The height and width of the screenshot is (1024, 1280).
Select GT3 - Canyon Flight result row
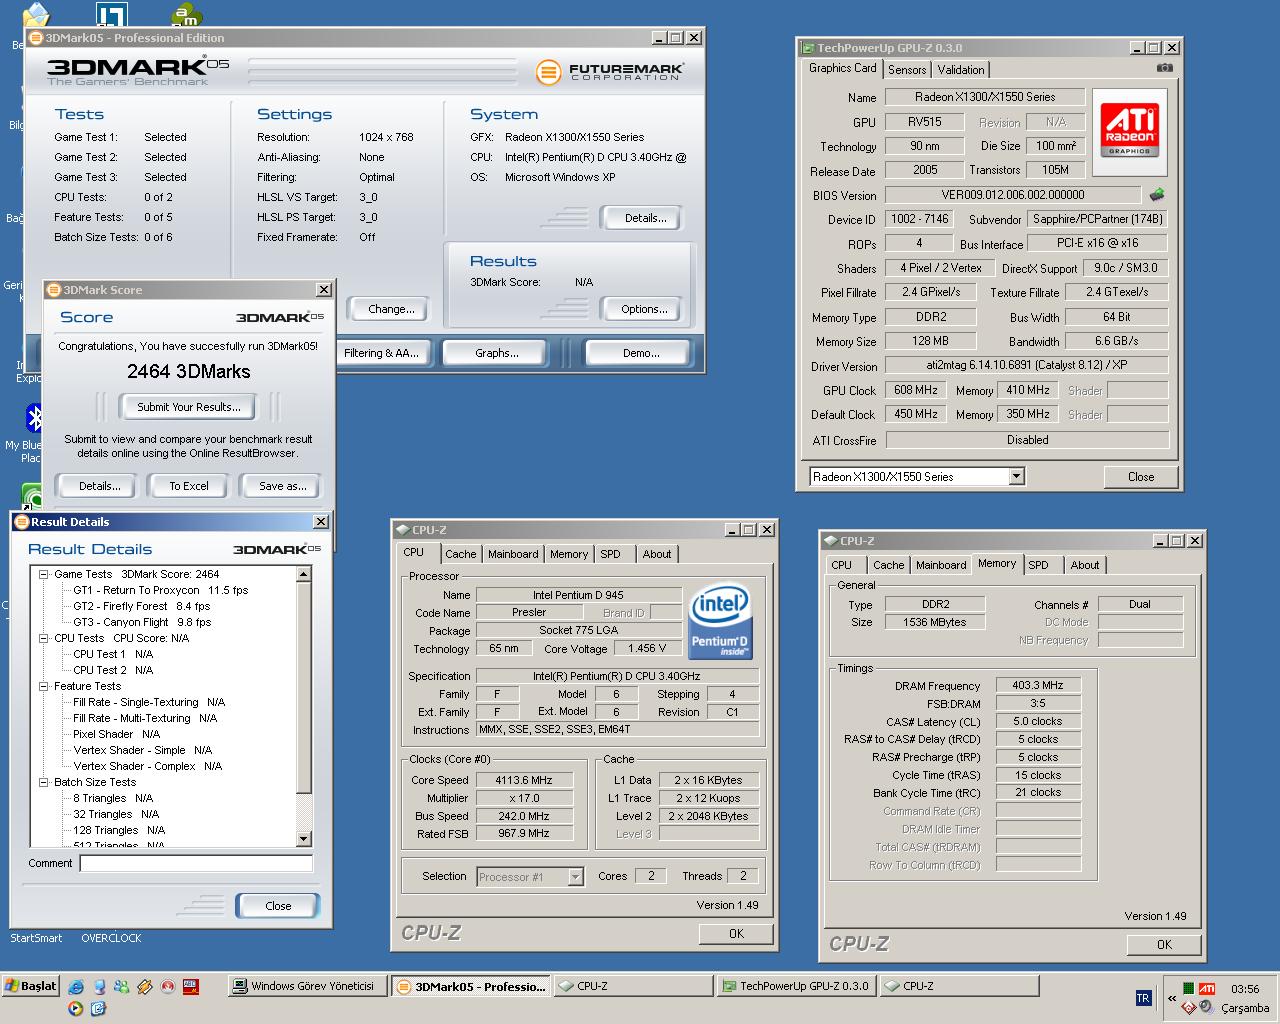tap(142, 622)
